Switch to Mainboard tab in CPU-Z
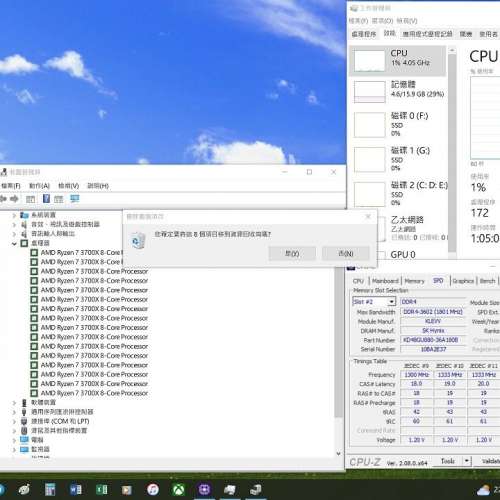500x500 pixels. (x=385, y=281)
